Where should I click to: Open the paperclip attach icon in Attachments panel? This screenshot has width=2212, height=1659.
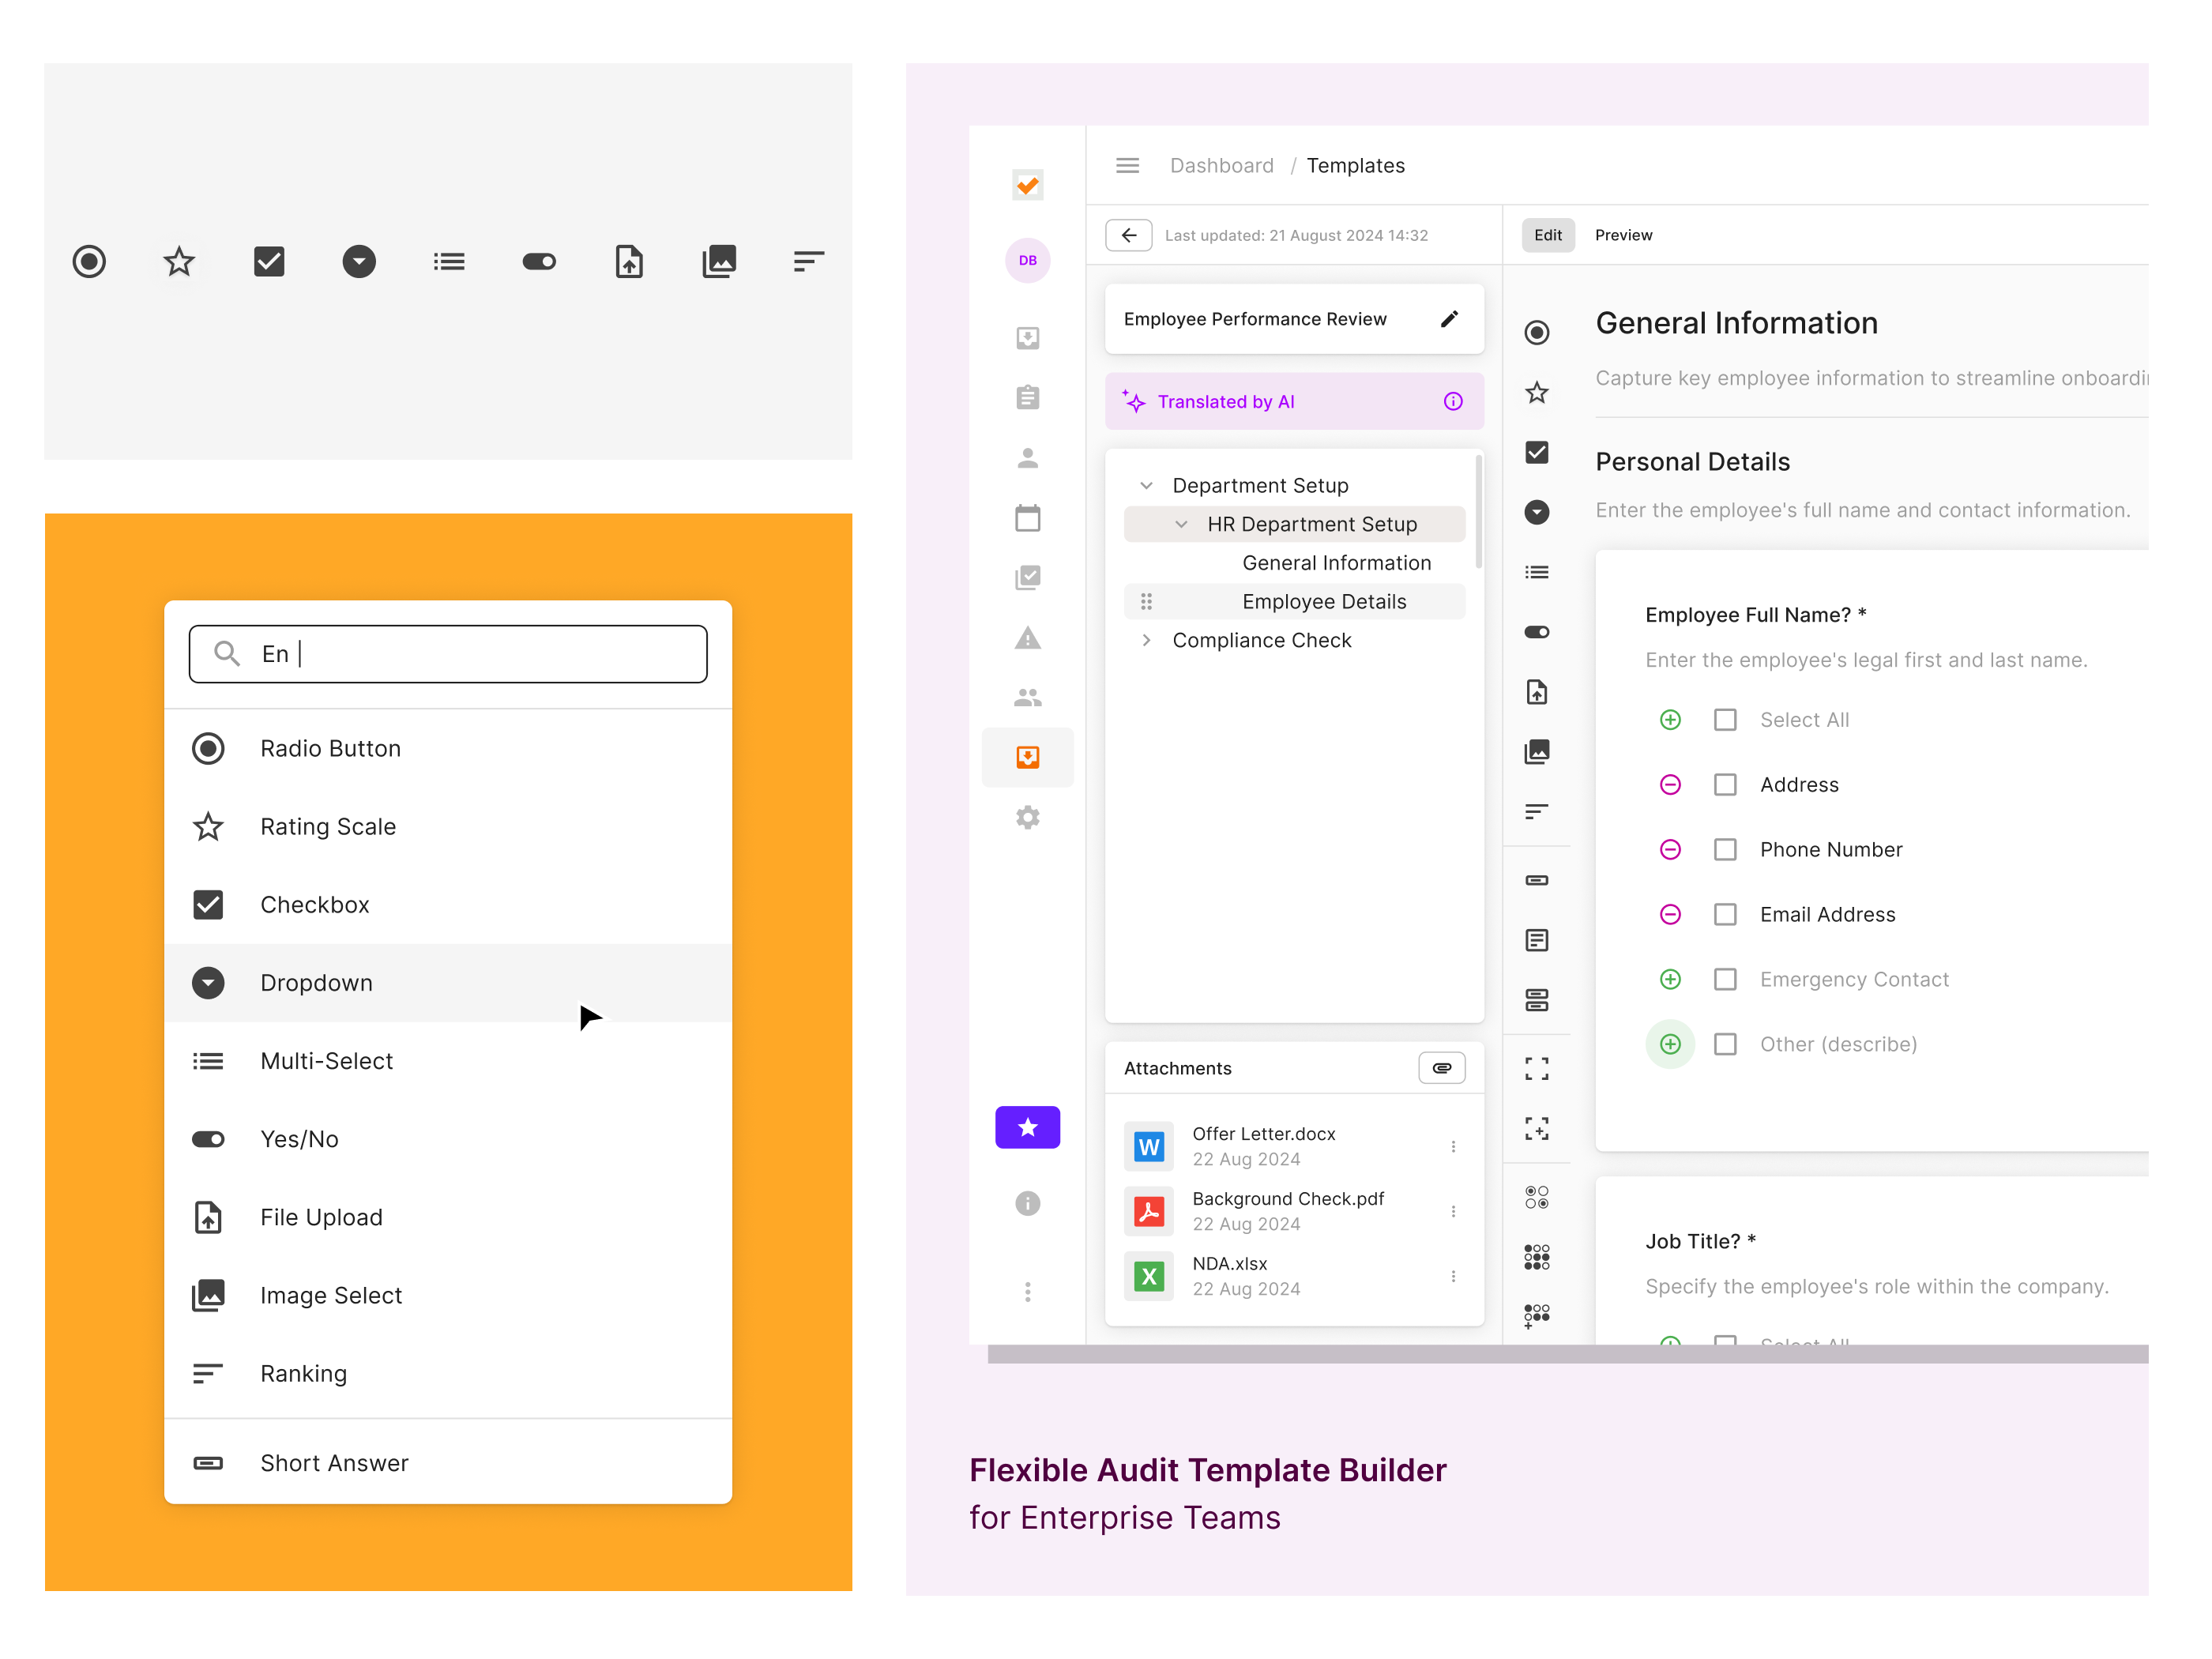click(1441, 1068)
